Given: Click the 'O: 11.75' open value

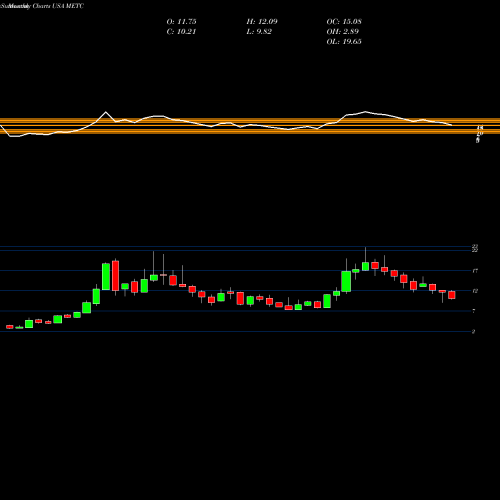Looking at the screenshot, I should [181, 22].
